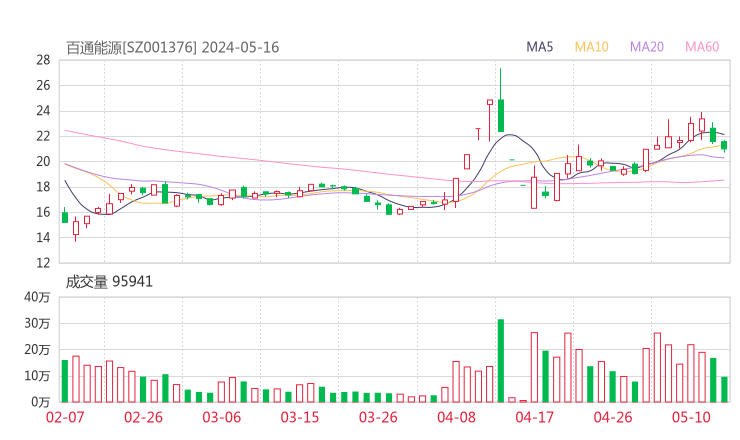This screenshot has width=740, height=440.
Task: Click the price axis value 26
Action: pyautogui.click(x=43, y=85)
